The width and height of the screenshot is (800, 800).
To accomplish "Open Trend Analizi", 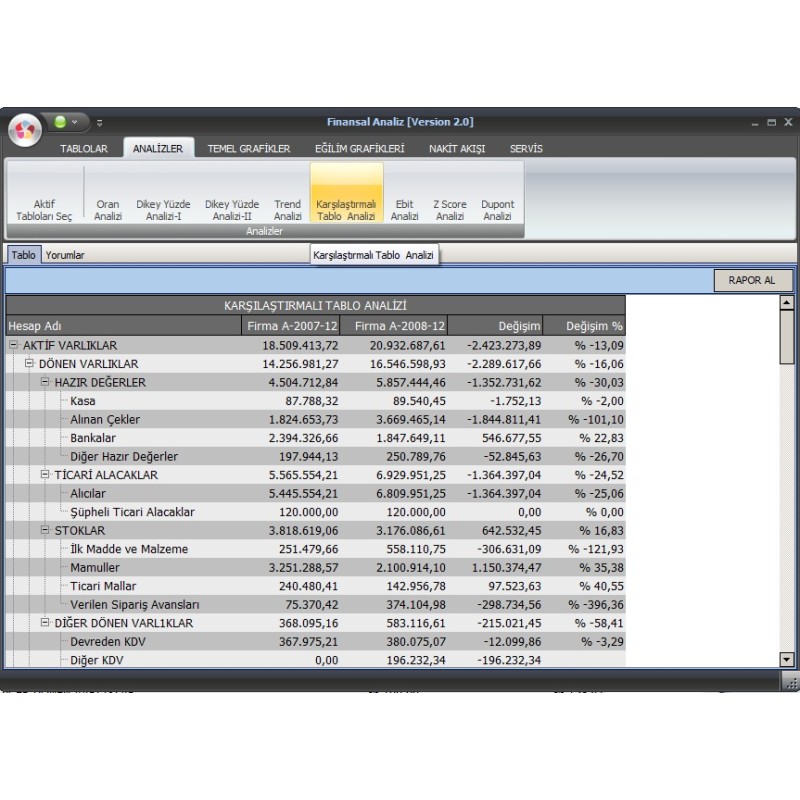I will pyautogui.click(x=287, y=194).
